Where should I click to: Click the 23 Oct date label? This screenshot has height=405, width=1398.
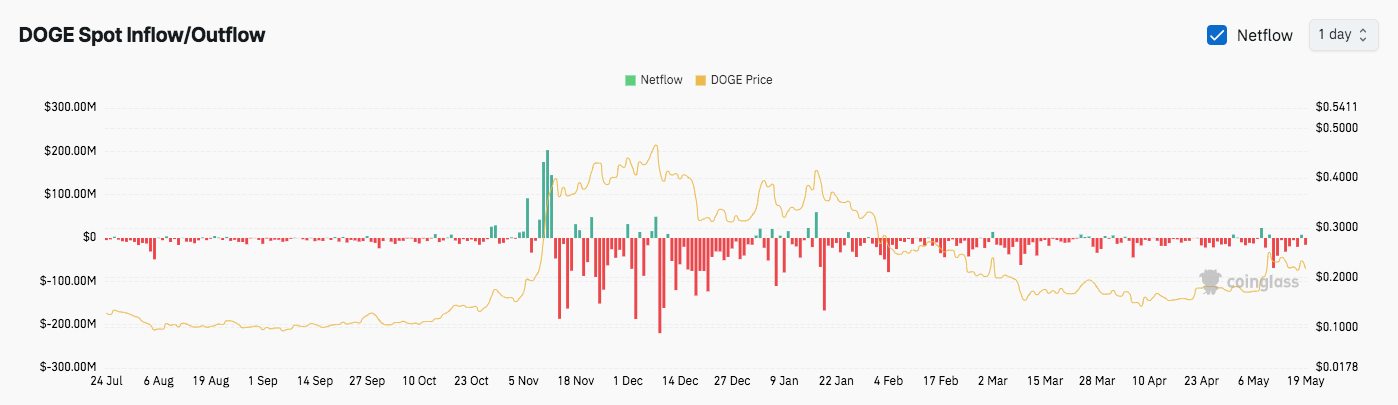point(472,381)
